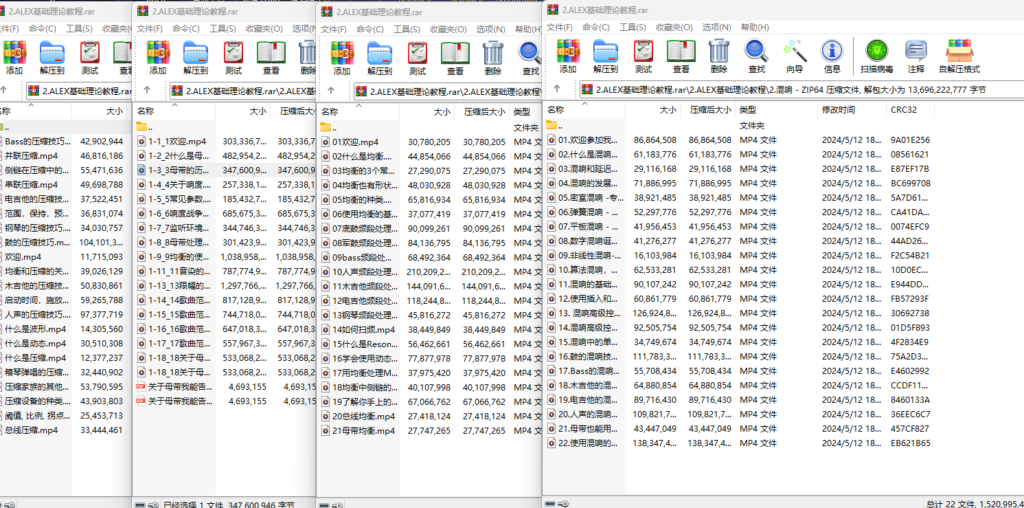Click 查找 search icon in rightmost window
Screen dimensions: 1024x508
(756, 55)
